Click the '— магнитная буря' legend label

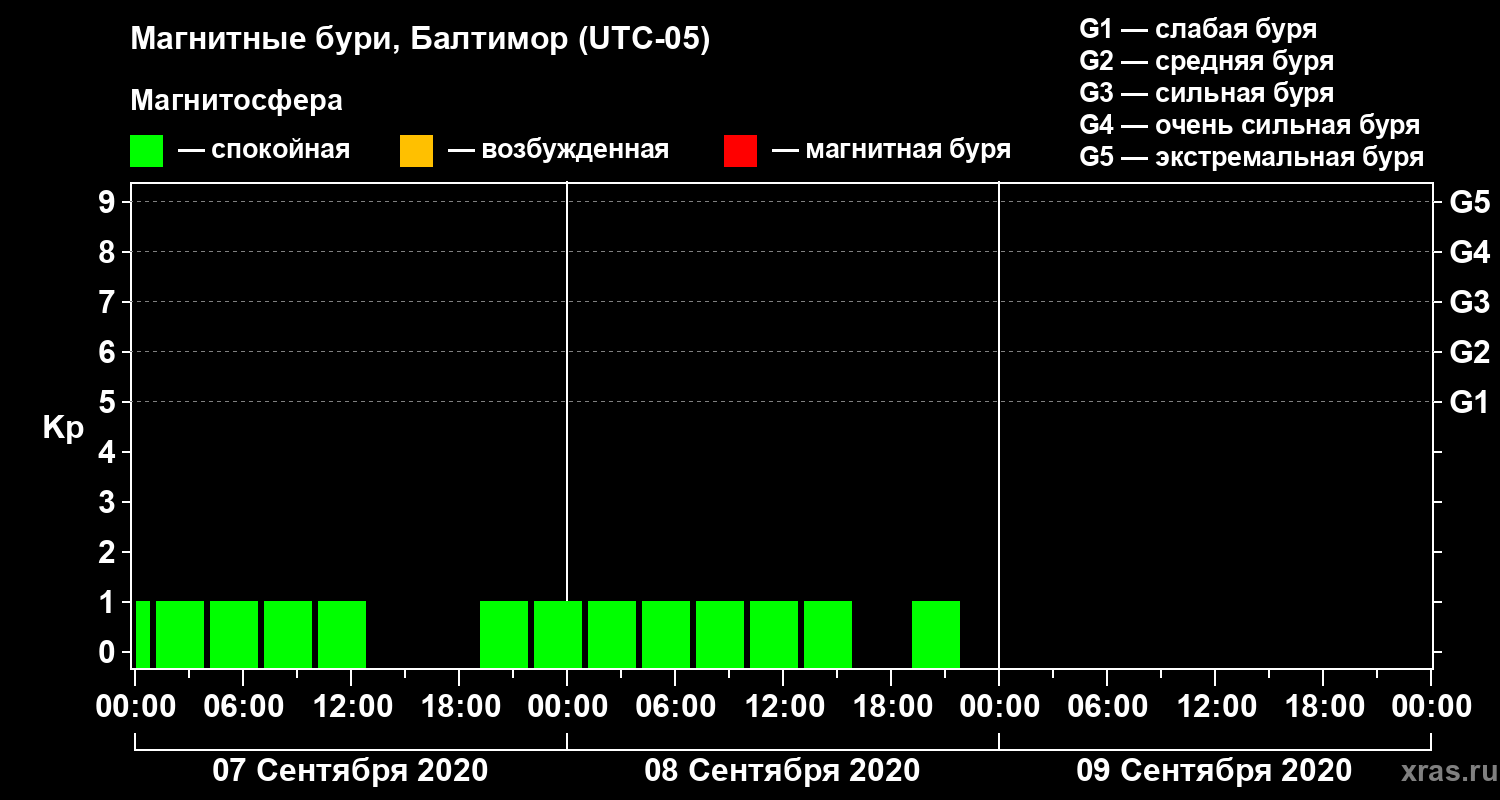pos(892,150)
